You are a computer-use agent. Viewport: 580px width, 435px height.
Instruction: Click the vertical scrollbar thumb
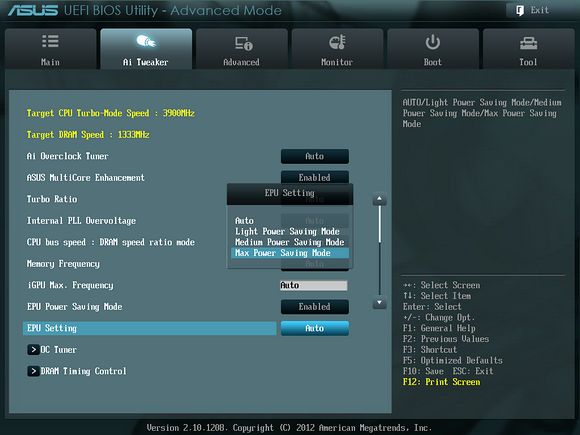tap(380, 224)
